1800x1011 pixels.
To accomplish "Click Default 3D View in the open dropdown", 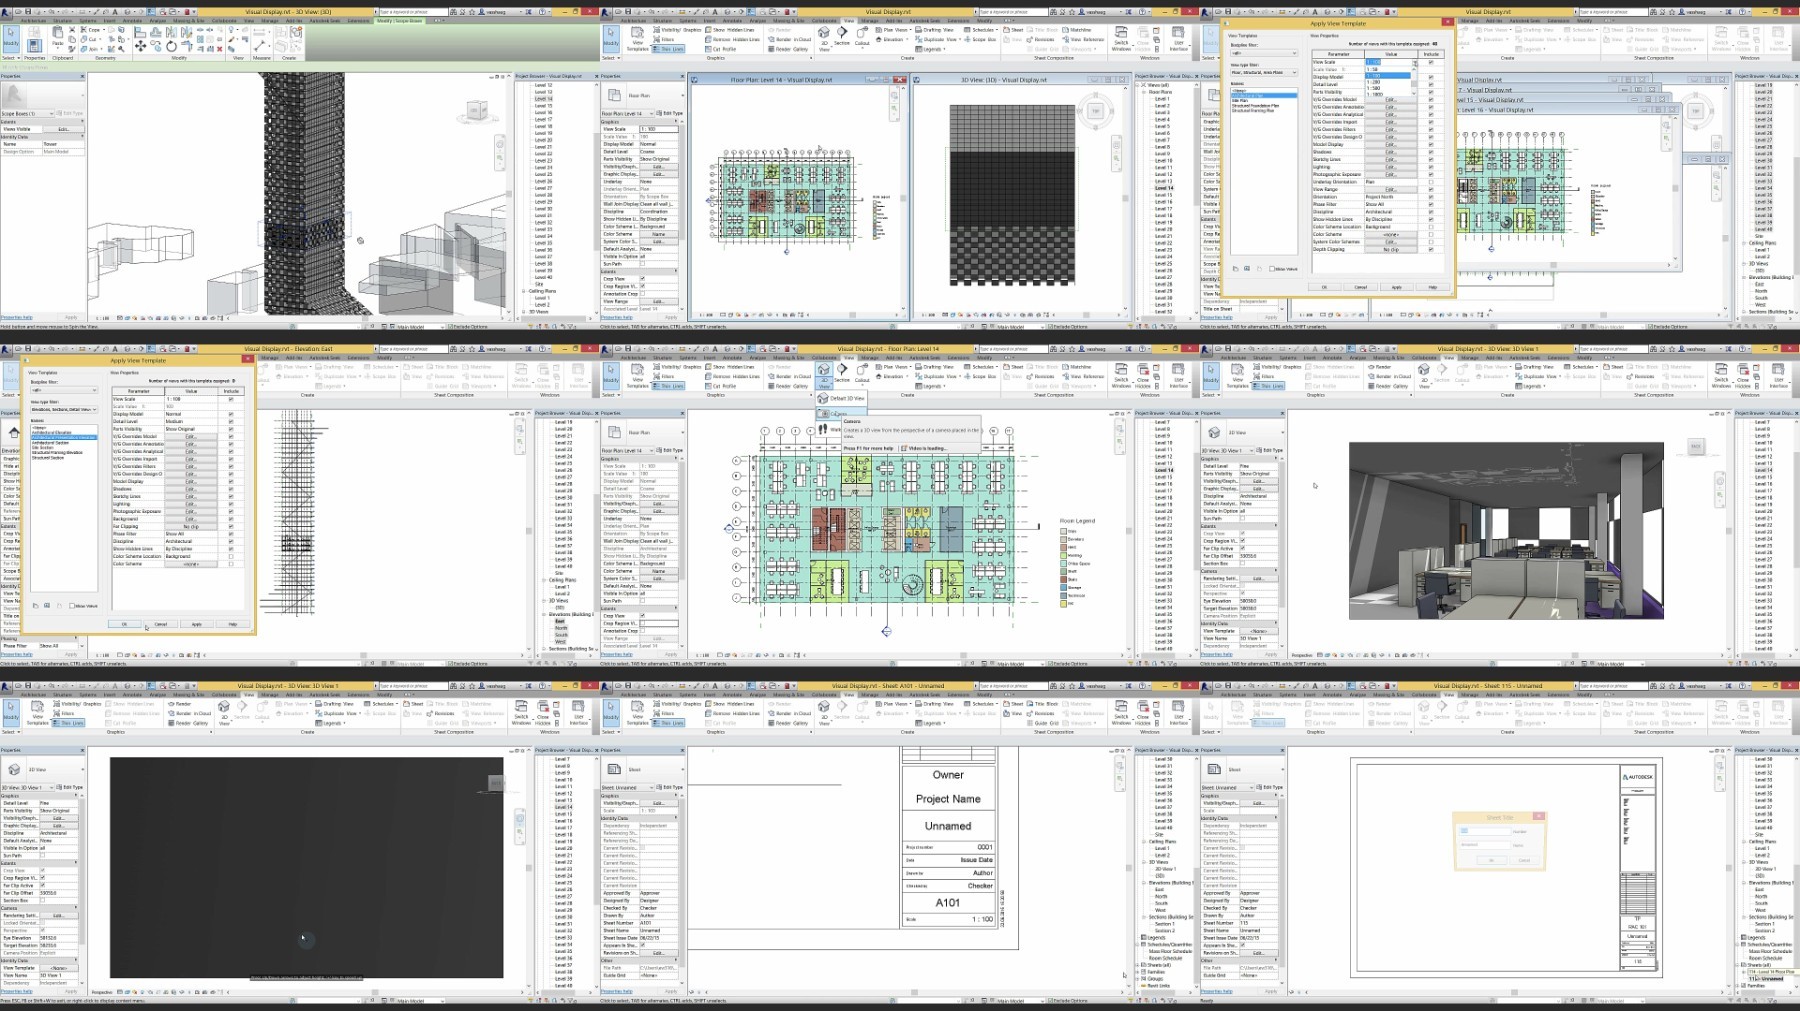I will pos(843,398).
